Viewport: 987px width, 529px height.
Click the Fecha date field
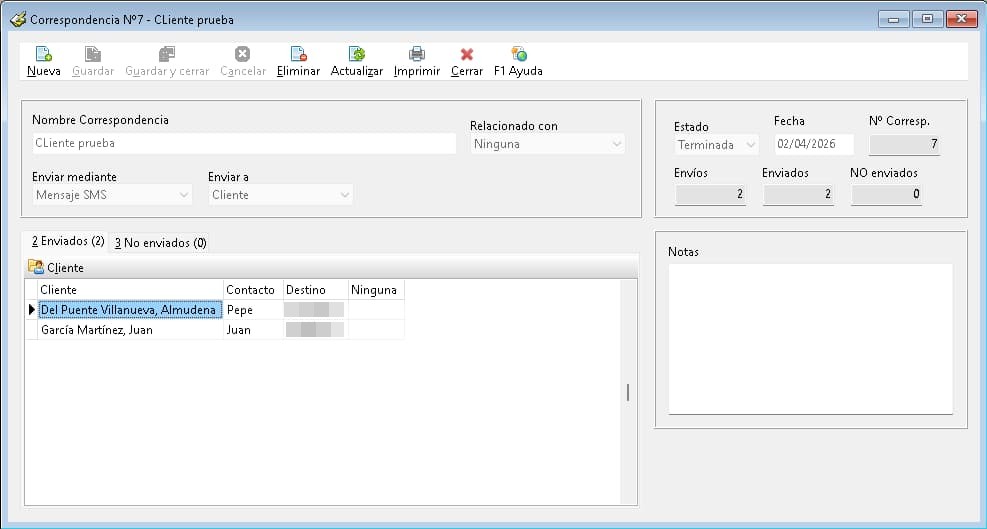tap(813, 145)
